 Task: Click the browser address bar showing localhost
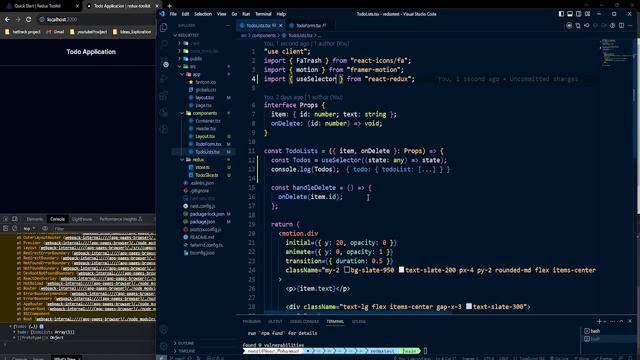[96, 19]
